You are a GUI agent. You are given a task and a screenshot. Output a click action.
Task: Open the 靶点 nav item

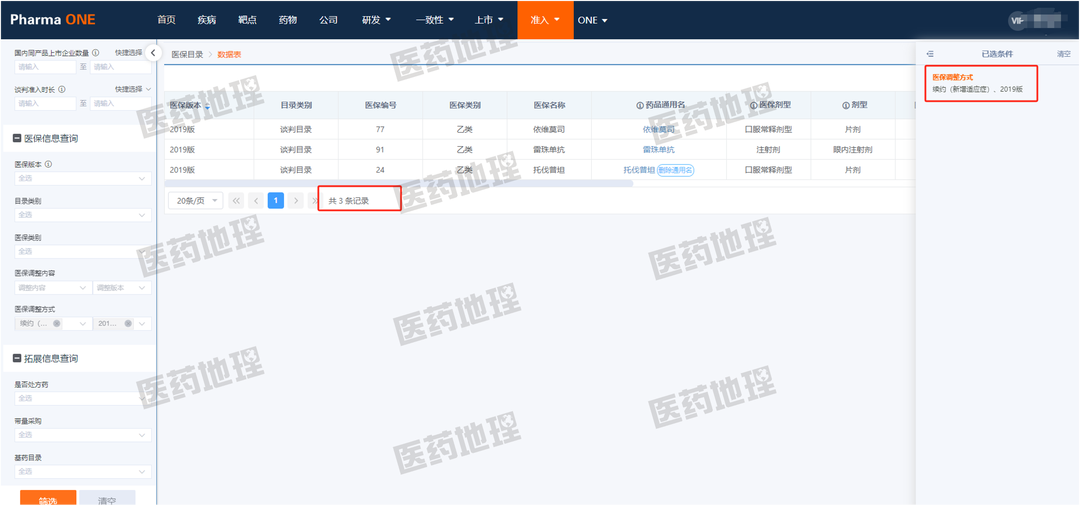pos(247,20)
